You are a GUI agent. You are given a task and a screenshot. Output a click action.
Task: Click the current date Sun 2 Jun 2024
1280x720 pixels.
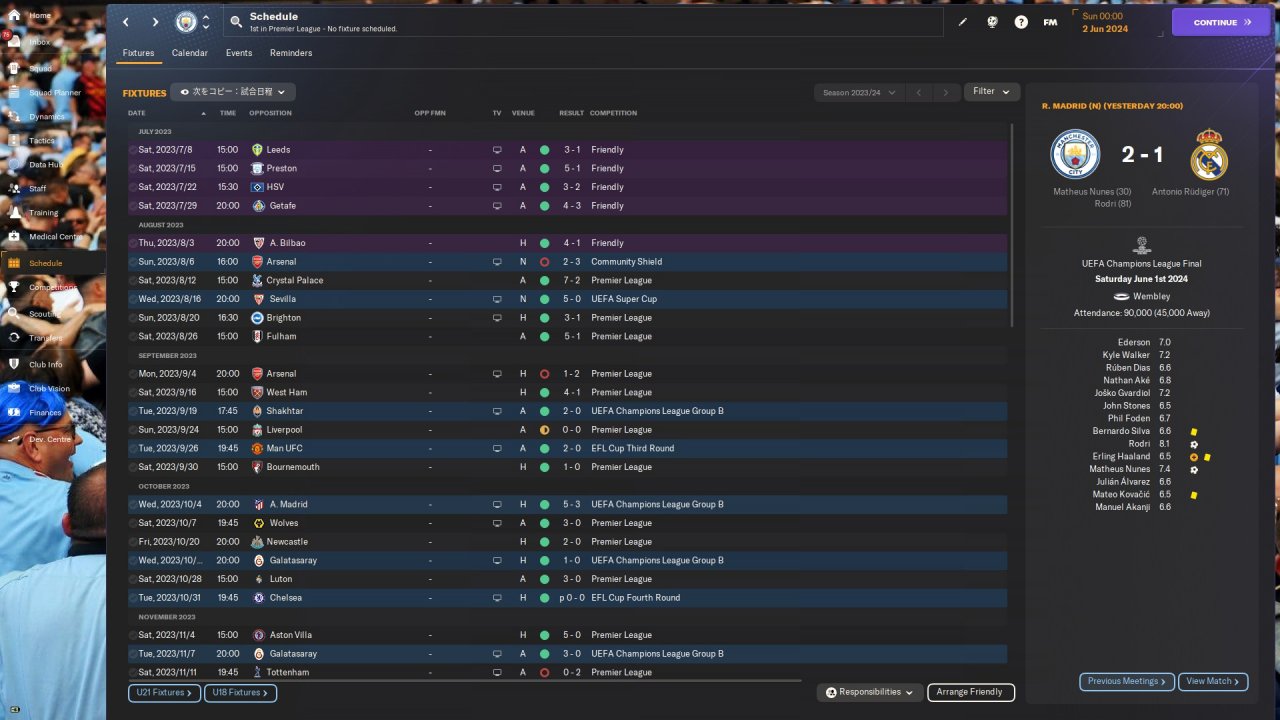click(x=1104, y=23)
